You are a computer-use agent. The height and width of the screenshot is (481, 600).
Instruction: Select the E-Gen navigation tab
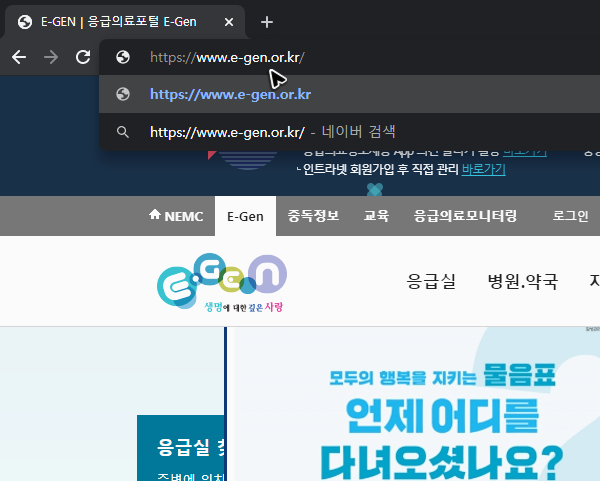coord(245,216)
